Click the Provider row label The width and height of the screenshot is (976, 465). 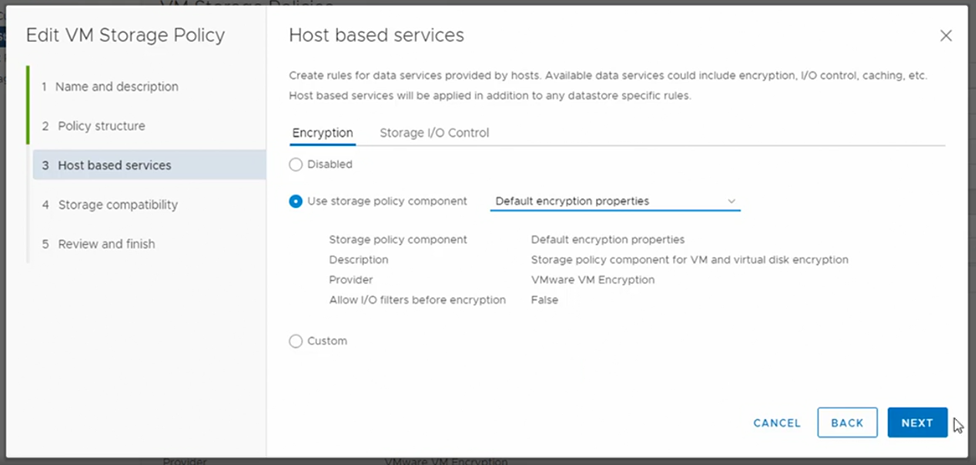coord(350,280)
